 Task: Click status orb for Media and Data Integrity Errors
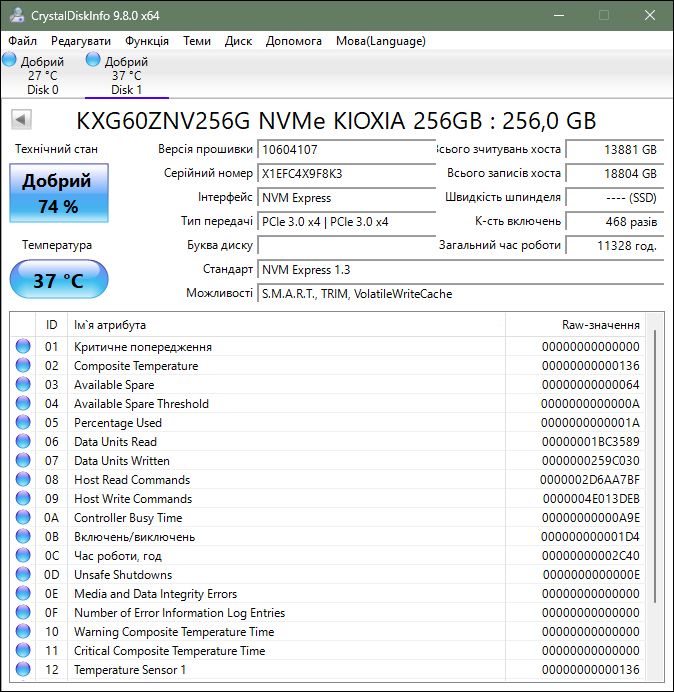(x=23, y=593)
